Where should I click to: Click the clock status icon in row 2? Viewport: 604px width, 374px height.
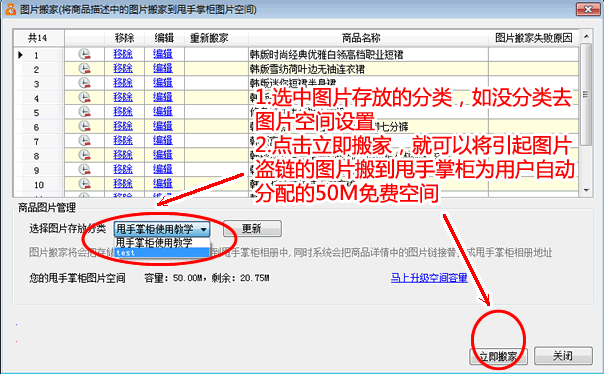coord(84,69)
